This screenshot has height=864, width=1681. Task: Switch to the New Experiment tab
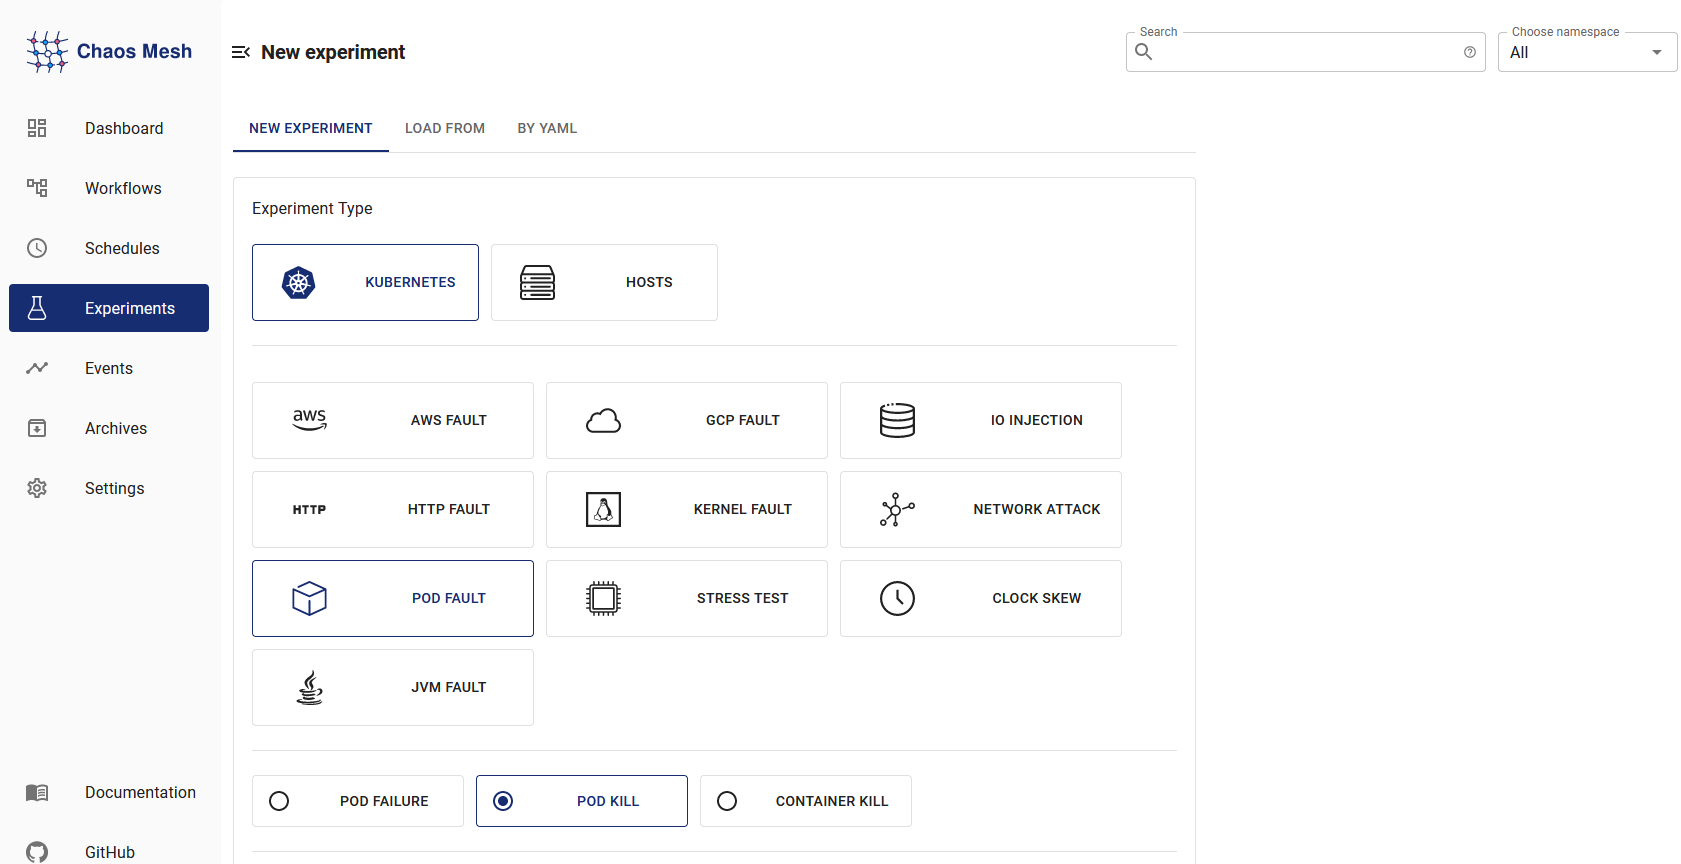[311, 128]
